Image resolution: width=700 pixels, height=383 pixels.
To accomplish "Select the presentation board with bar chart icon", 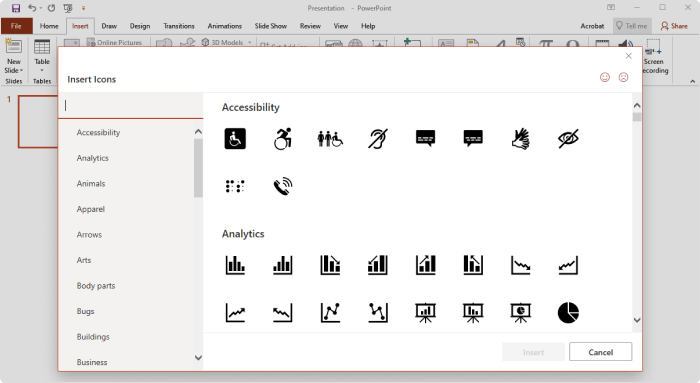I will tap(425, 312).
